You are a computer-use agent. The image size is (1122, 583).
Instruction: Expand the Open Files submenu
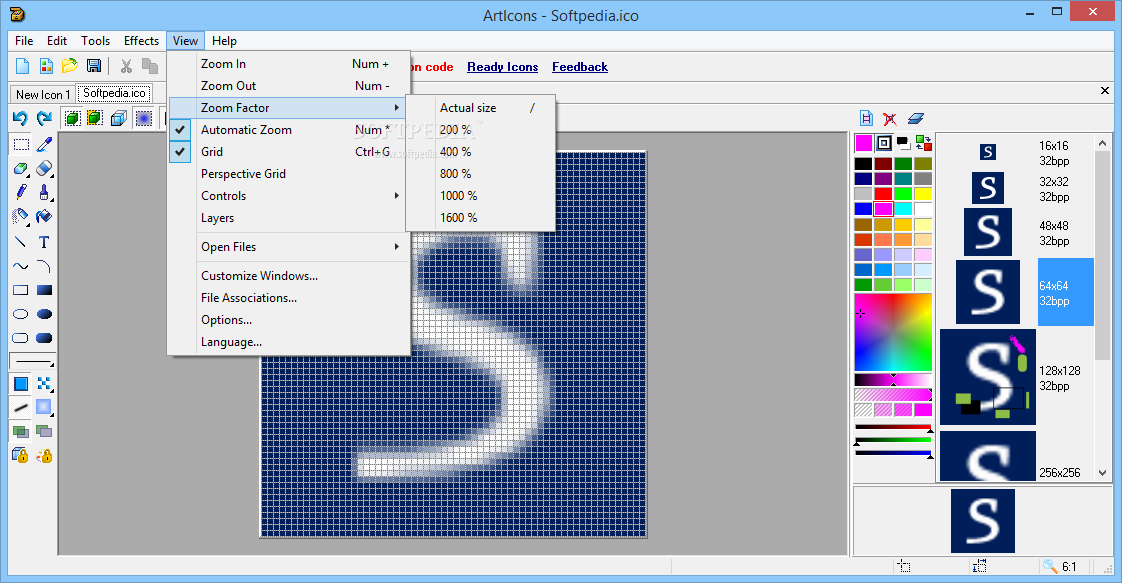tap(289, 247)
